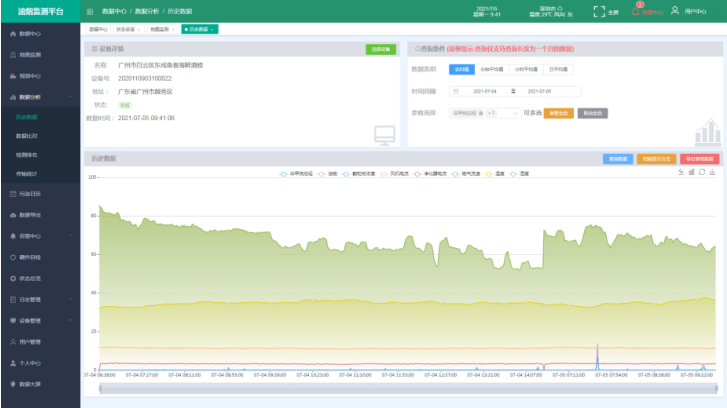727x408 pixels.
Task: Save chart as image icon
Action: (x=711, y=172)
